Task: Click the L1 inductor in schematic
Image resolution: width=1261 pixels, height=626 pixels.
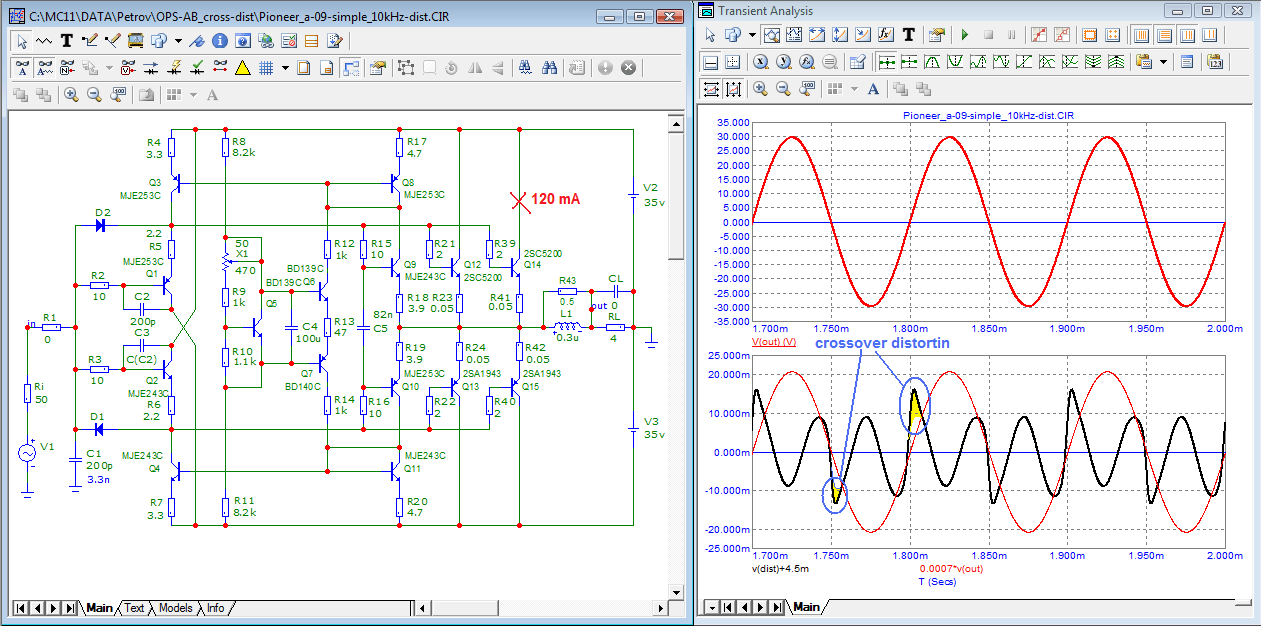Action: (567, 326)
